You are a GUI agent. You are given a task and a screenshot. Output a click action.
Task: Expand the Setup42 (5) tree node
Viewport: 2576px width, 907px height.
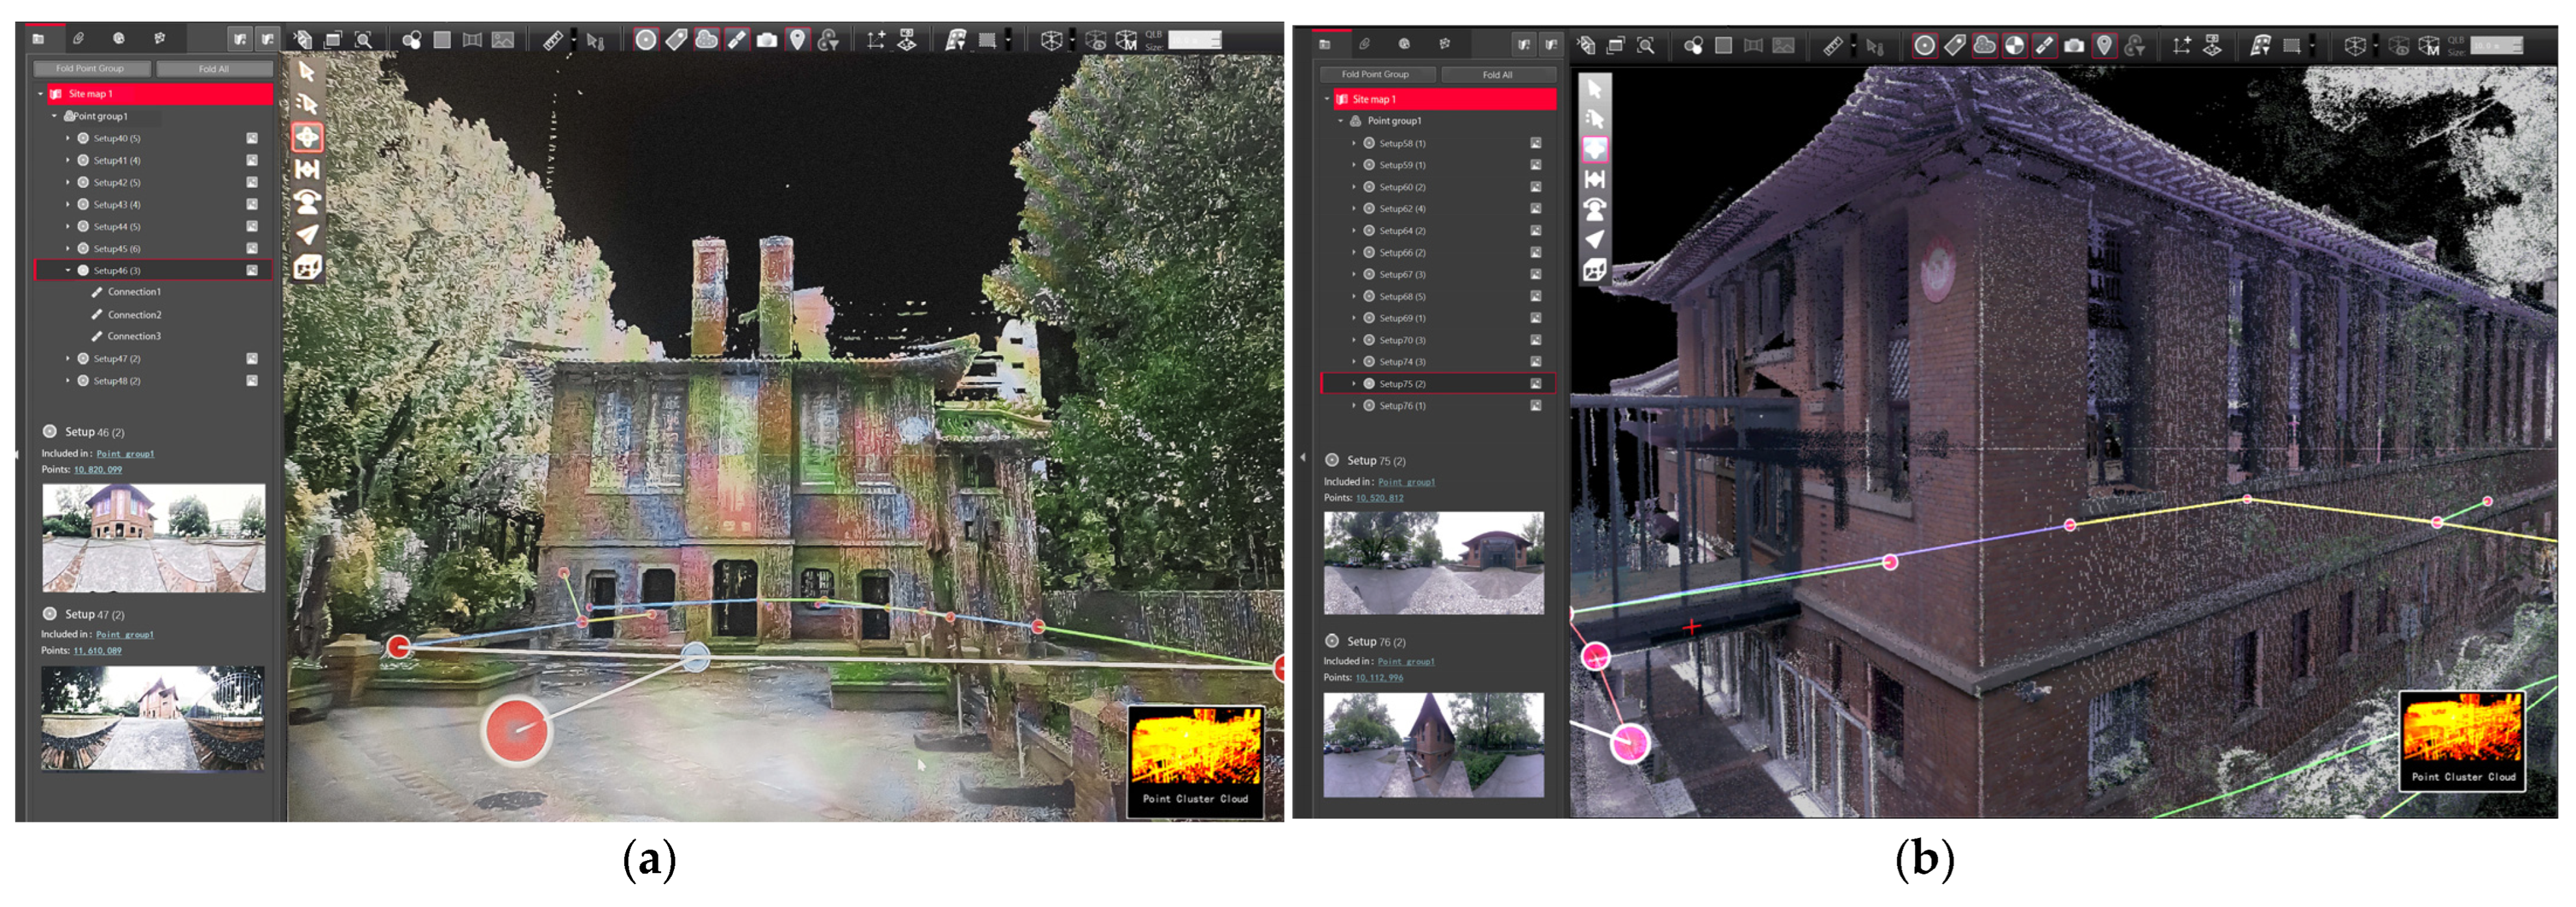[x=68, y=182]
